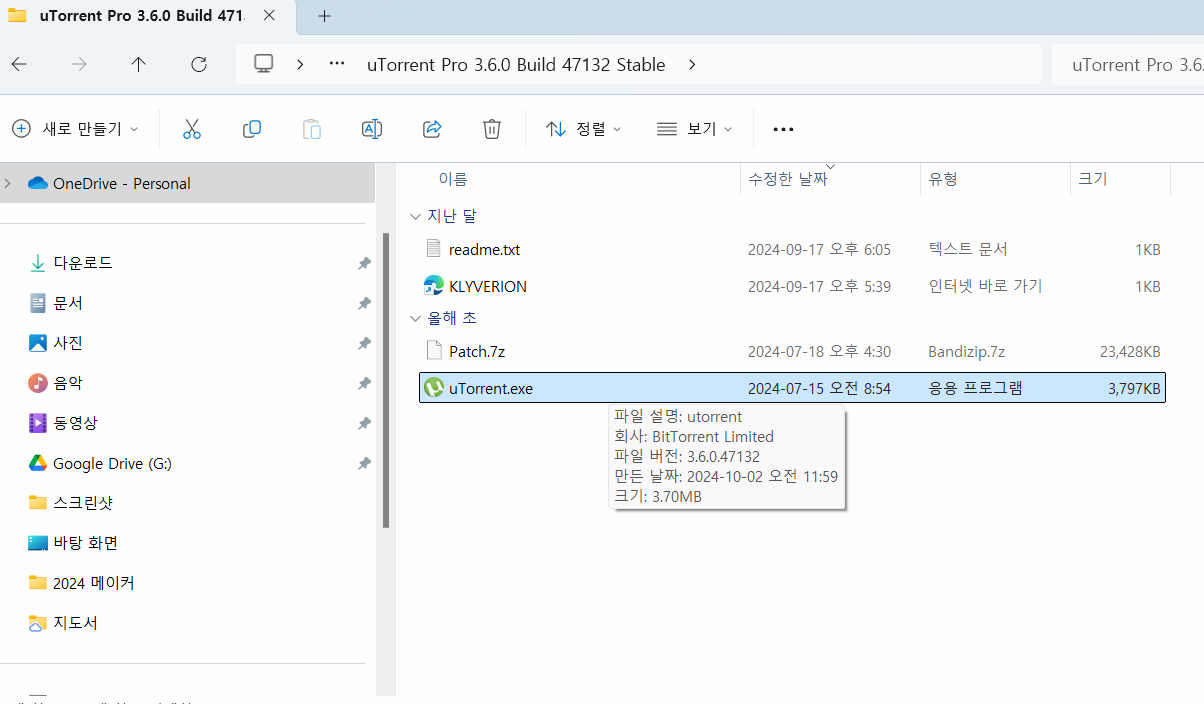Unpin 동영상 using its pin icon
Image resolution: width=1204 pixels, height=704 pixels.
click(364, 423)
